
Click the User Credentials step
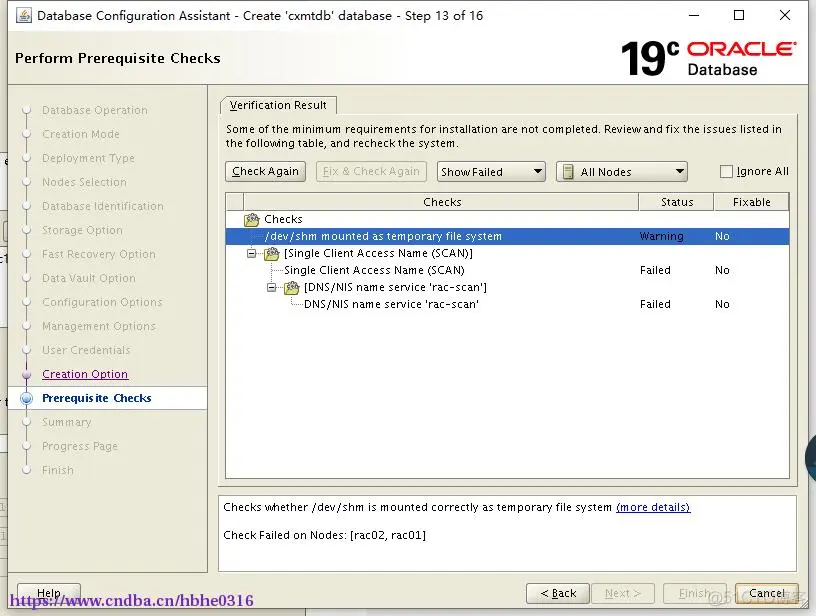click(x=86, y=350)
